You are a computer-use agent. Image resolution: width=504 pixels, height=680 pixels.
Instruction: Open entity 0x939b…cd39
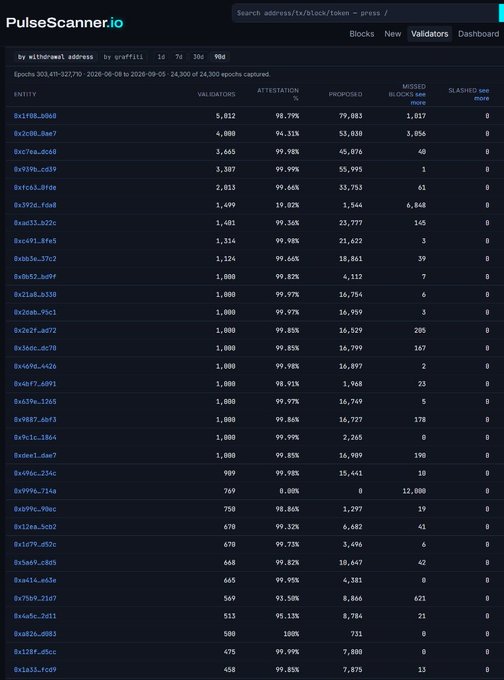[35, 169]
